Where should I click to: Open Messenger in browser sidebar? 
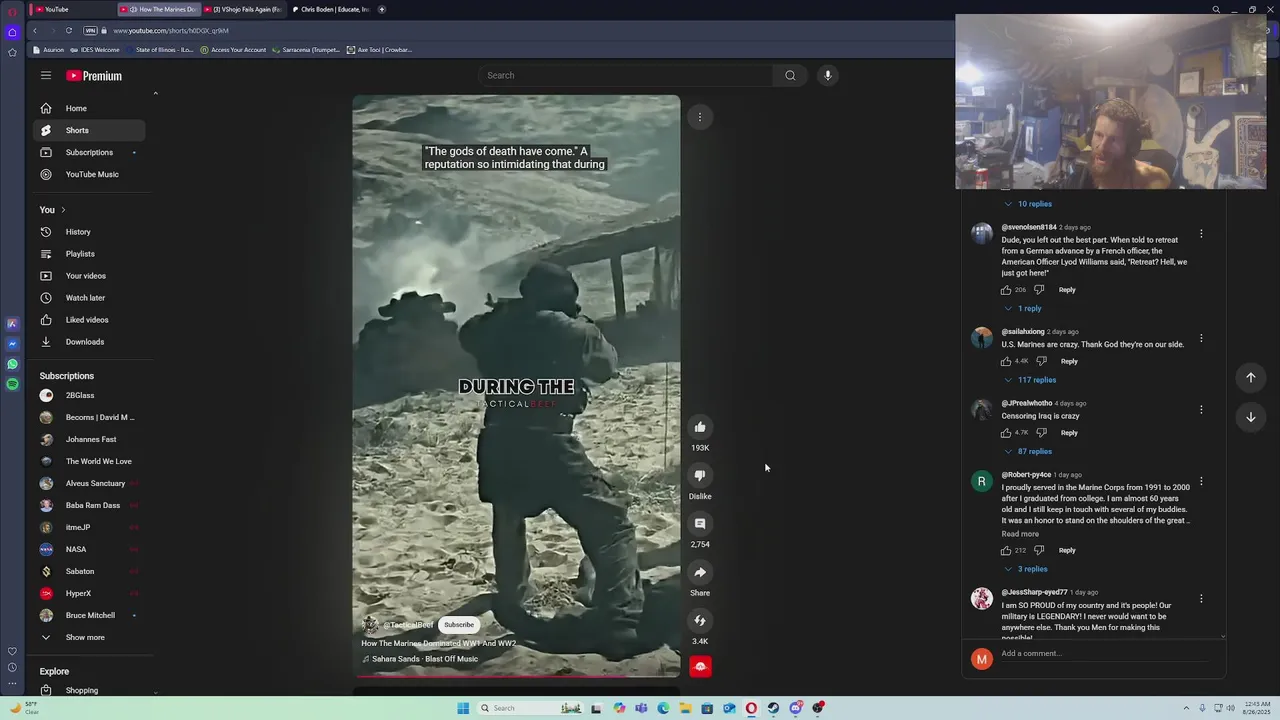12,344
